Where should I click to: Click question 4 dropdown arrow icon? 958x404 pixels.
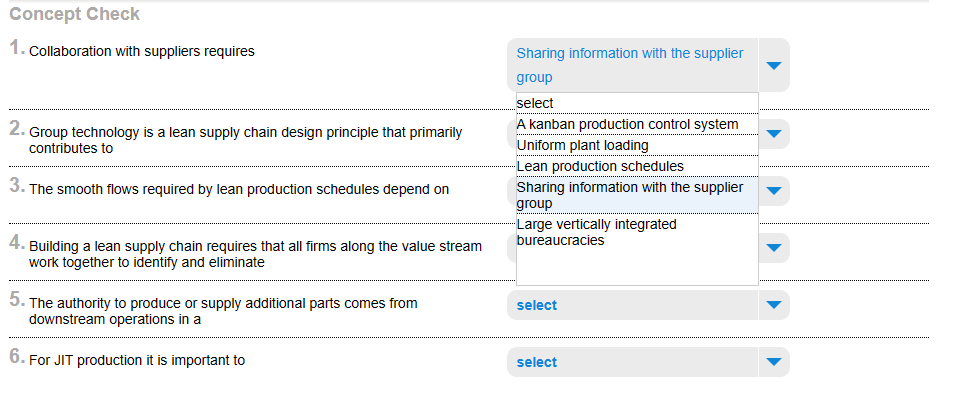click(774, 247)
